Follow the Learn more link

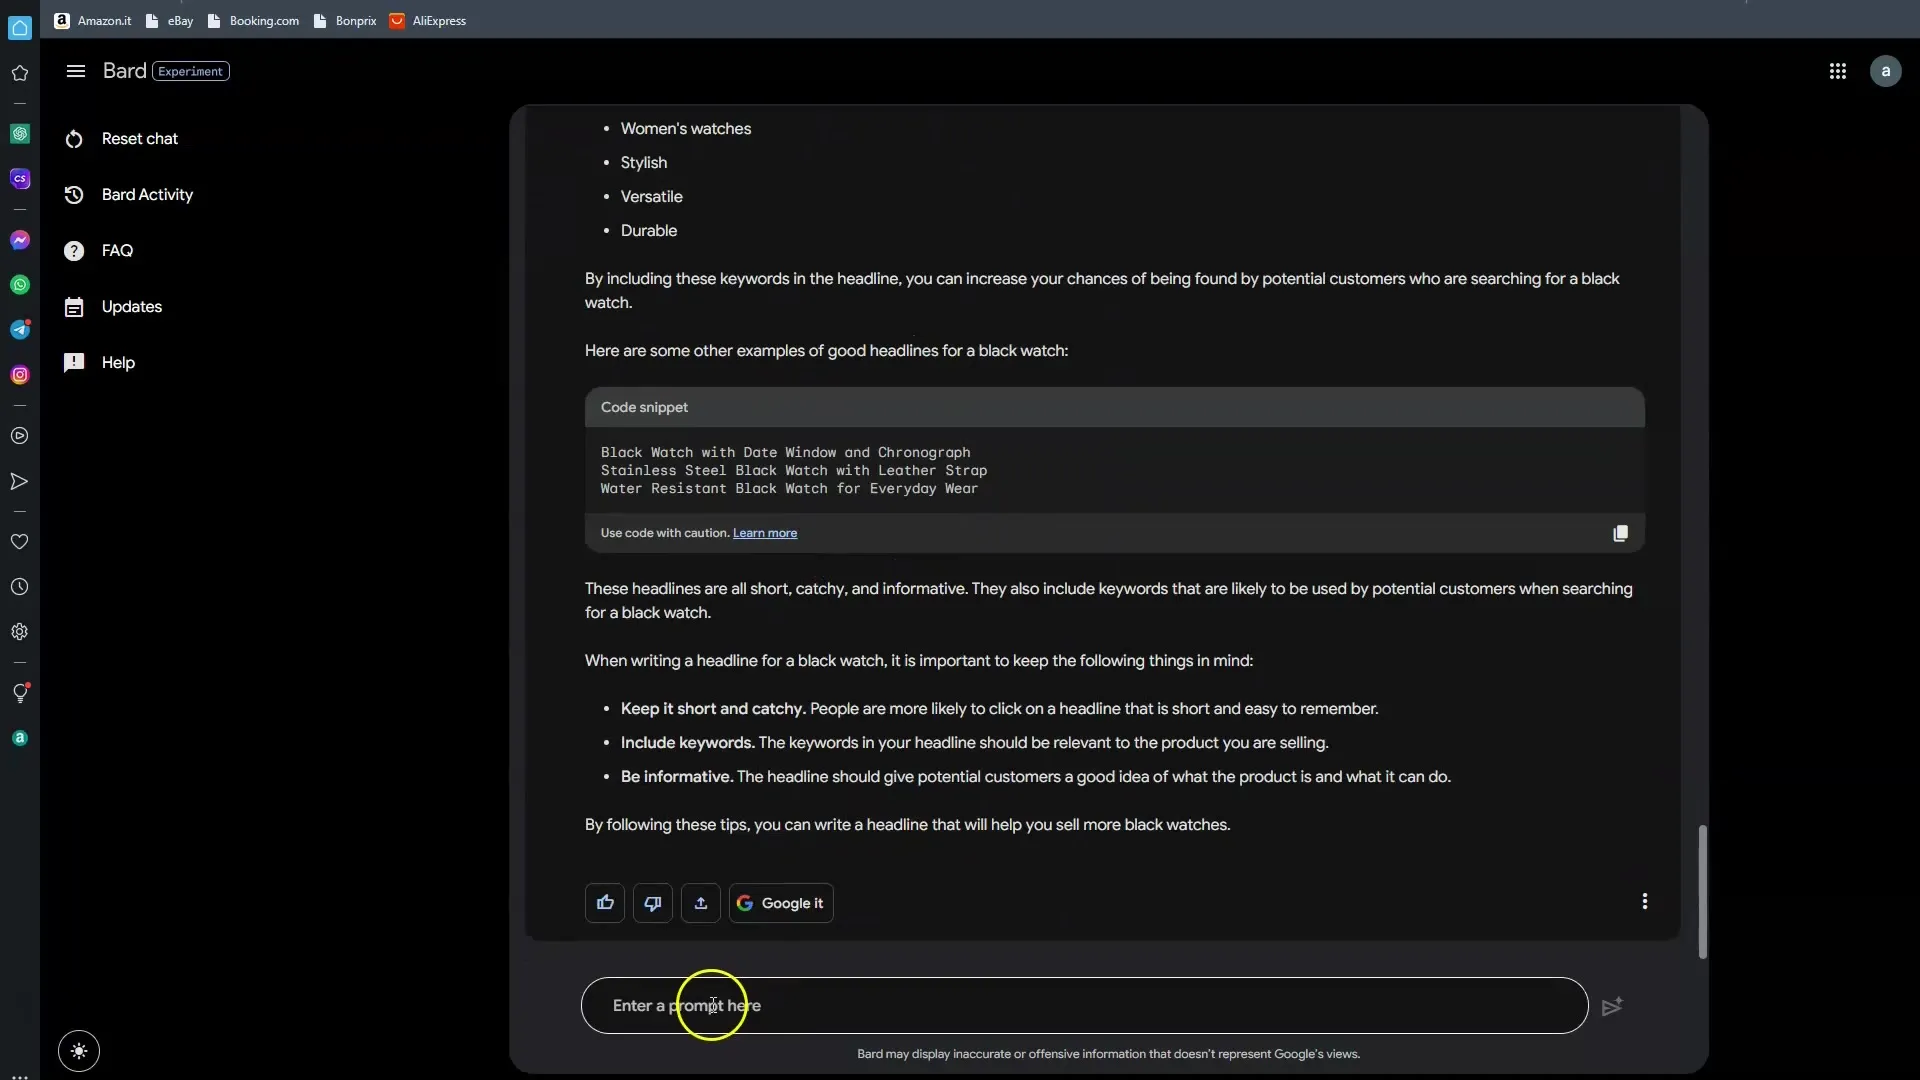(x=765, y=533)
